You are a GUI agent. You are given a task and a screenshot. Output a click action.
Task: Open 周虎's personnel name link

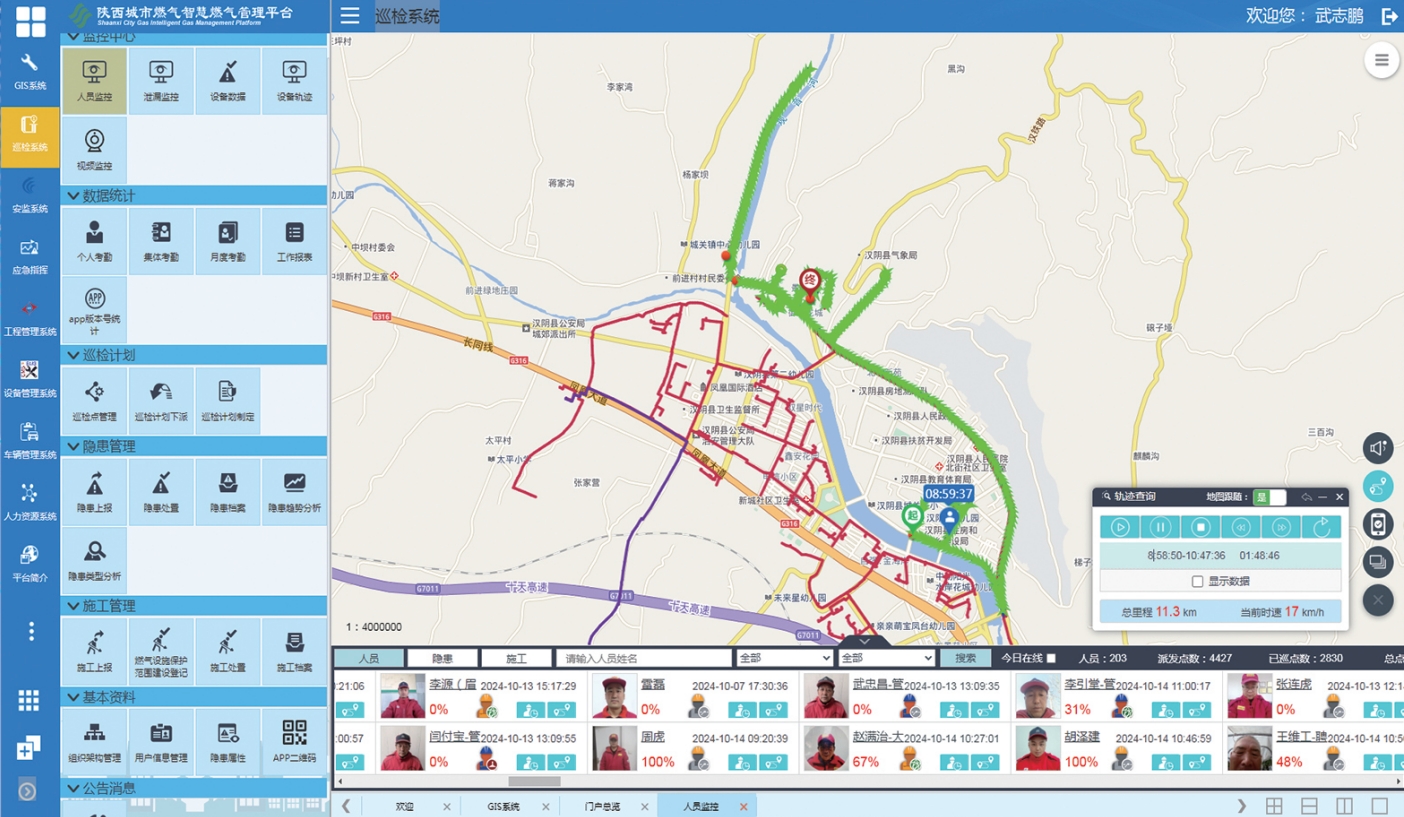pyautogui.click(x=653, y=737)
